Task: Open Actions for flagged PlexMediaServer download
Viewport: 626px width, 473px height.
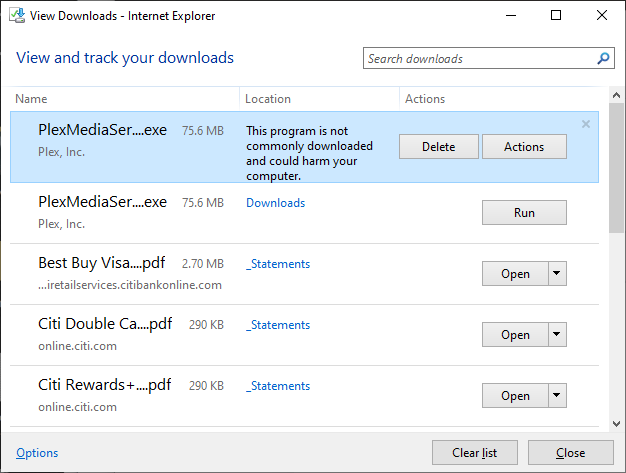Action: [x=524, y=147]
